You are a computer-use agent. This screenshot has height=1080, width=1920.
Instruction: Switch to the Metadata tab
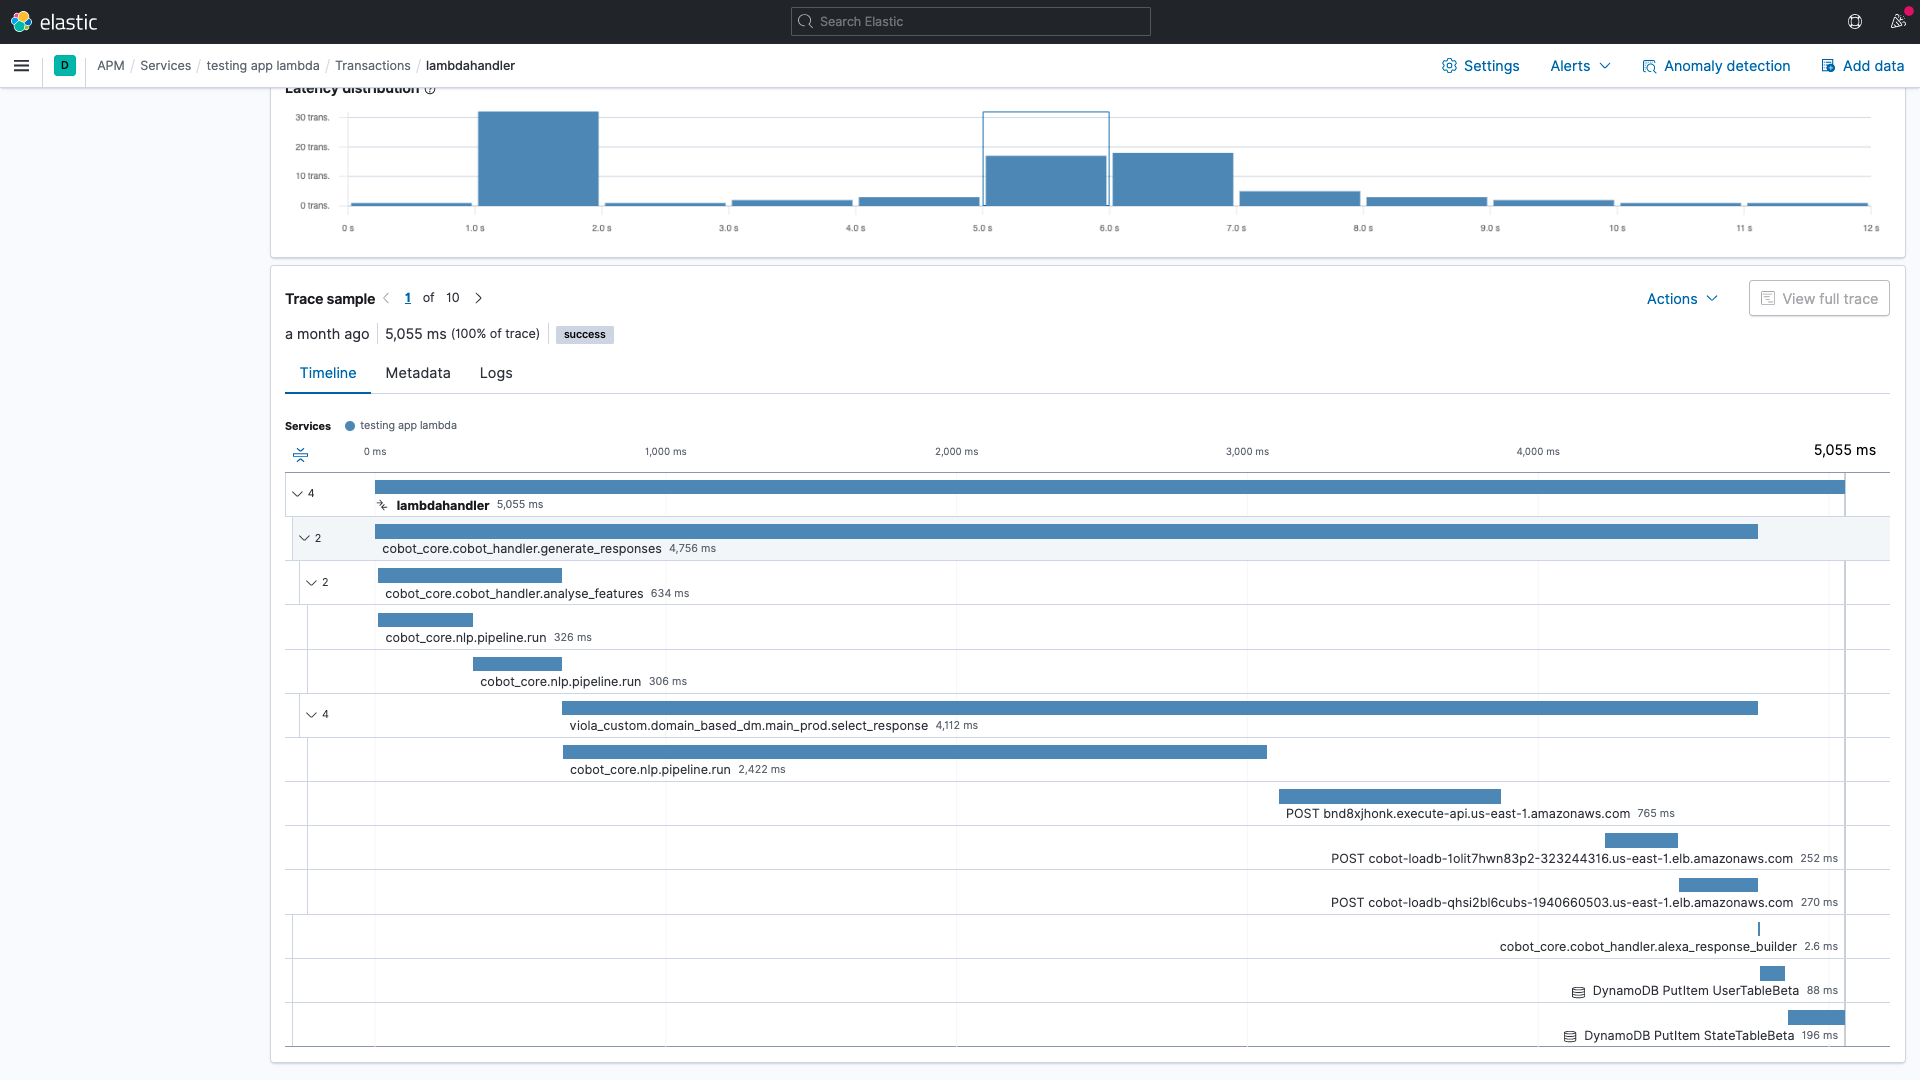tap(417, 373)
